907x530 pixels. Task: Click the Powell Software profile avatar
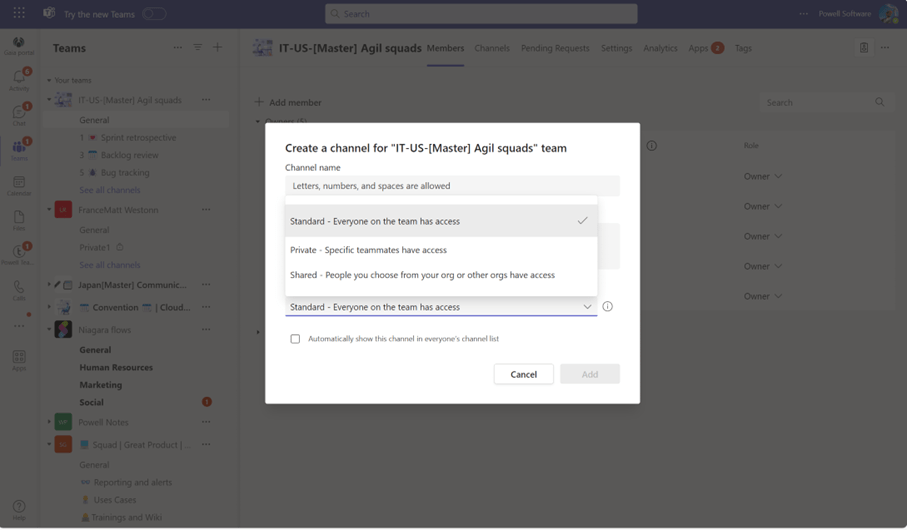pyautogui.click(x=888, y=13)
